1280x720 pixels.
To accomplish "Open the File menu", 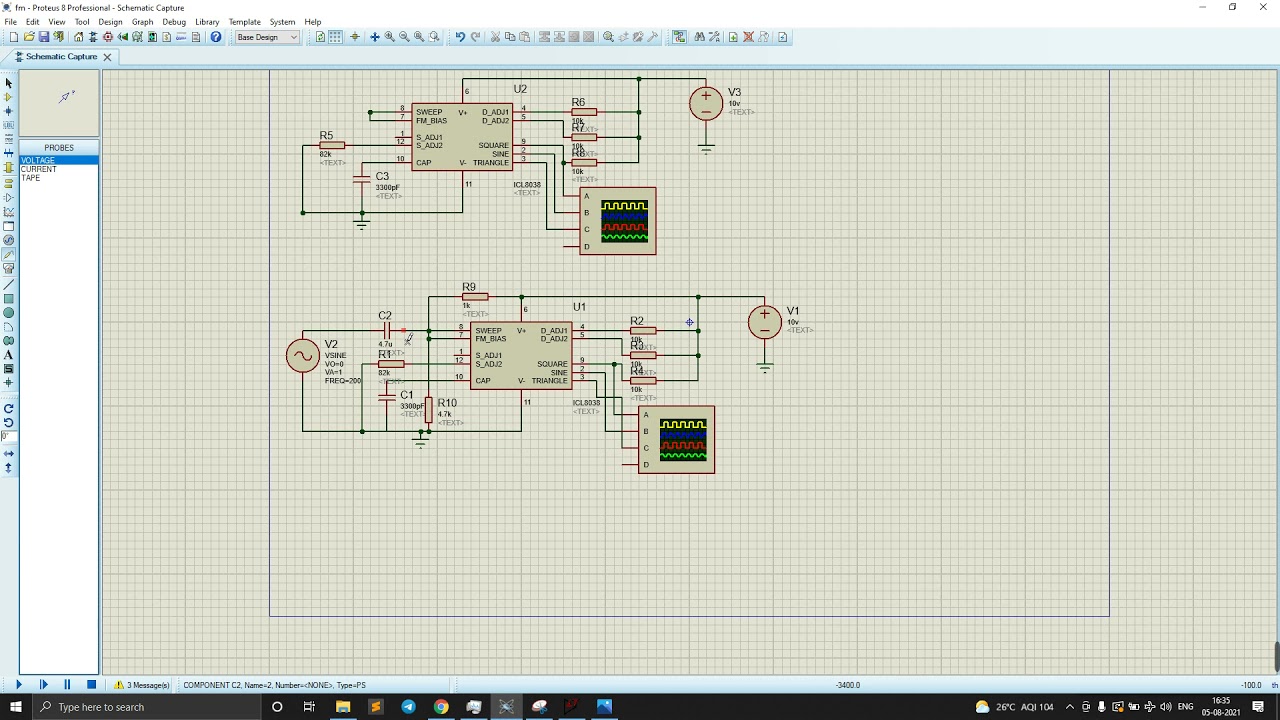I will [10, 22].
